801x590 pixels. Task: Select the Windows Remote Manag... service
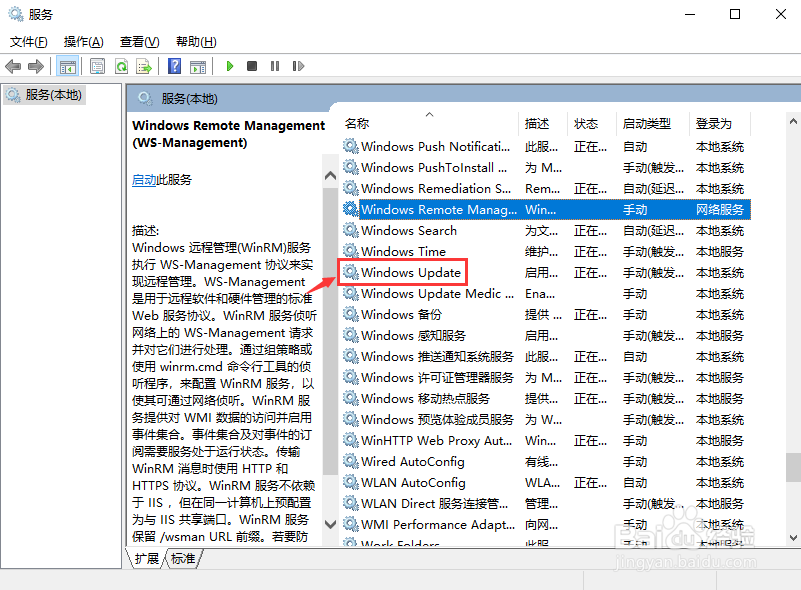546,210
